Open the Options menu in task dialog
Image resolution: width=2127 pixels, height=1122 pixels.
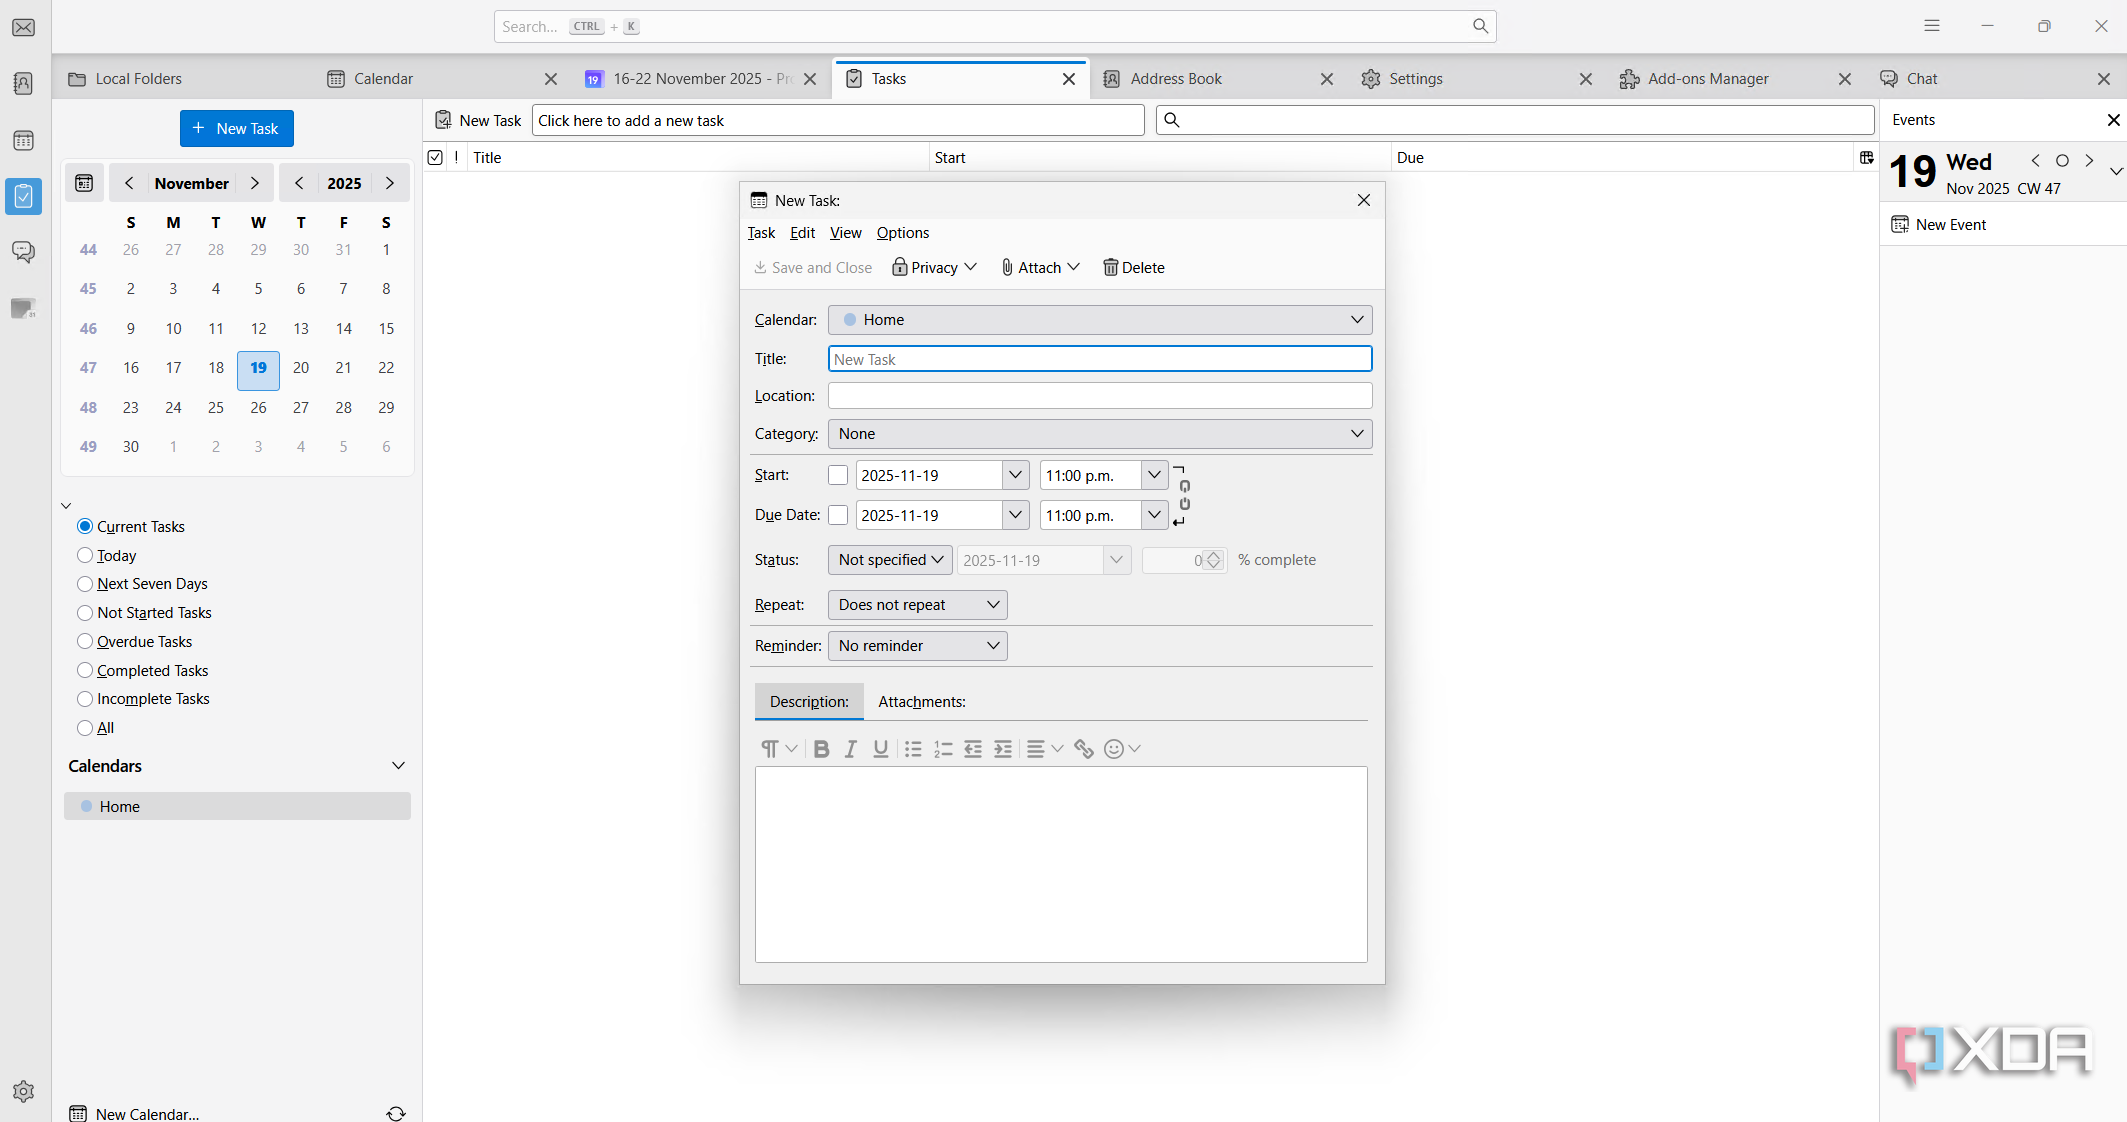coord(902,233)
